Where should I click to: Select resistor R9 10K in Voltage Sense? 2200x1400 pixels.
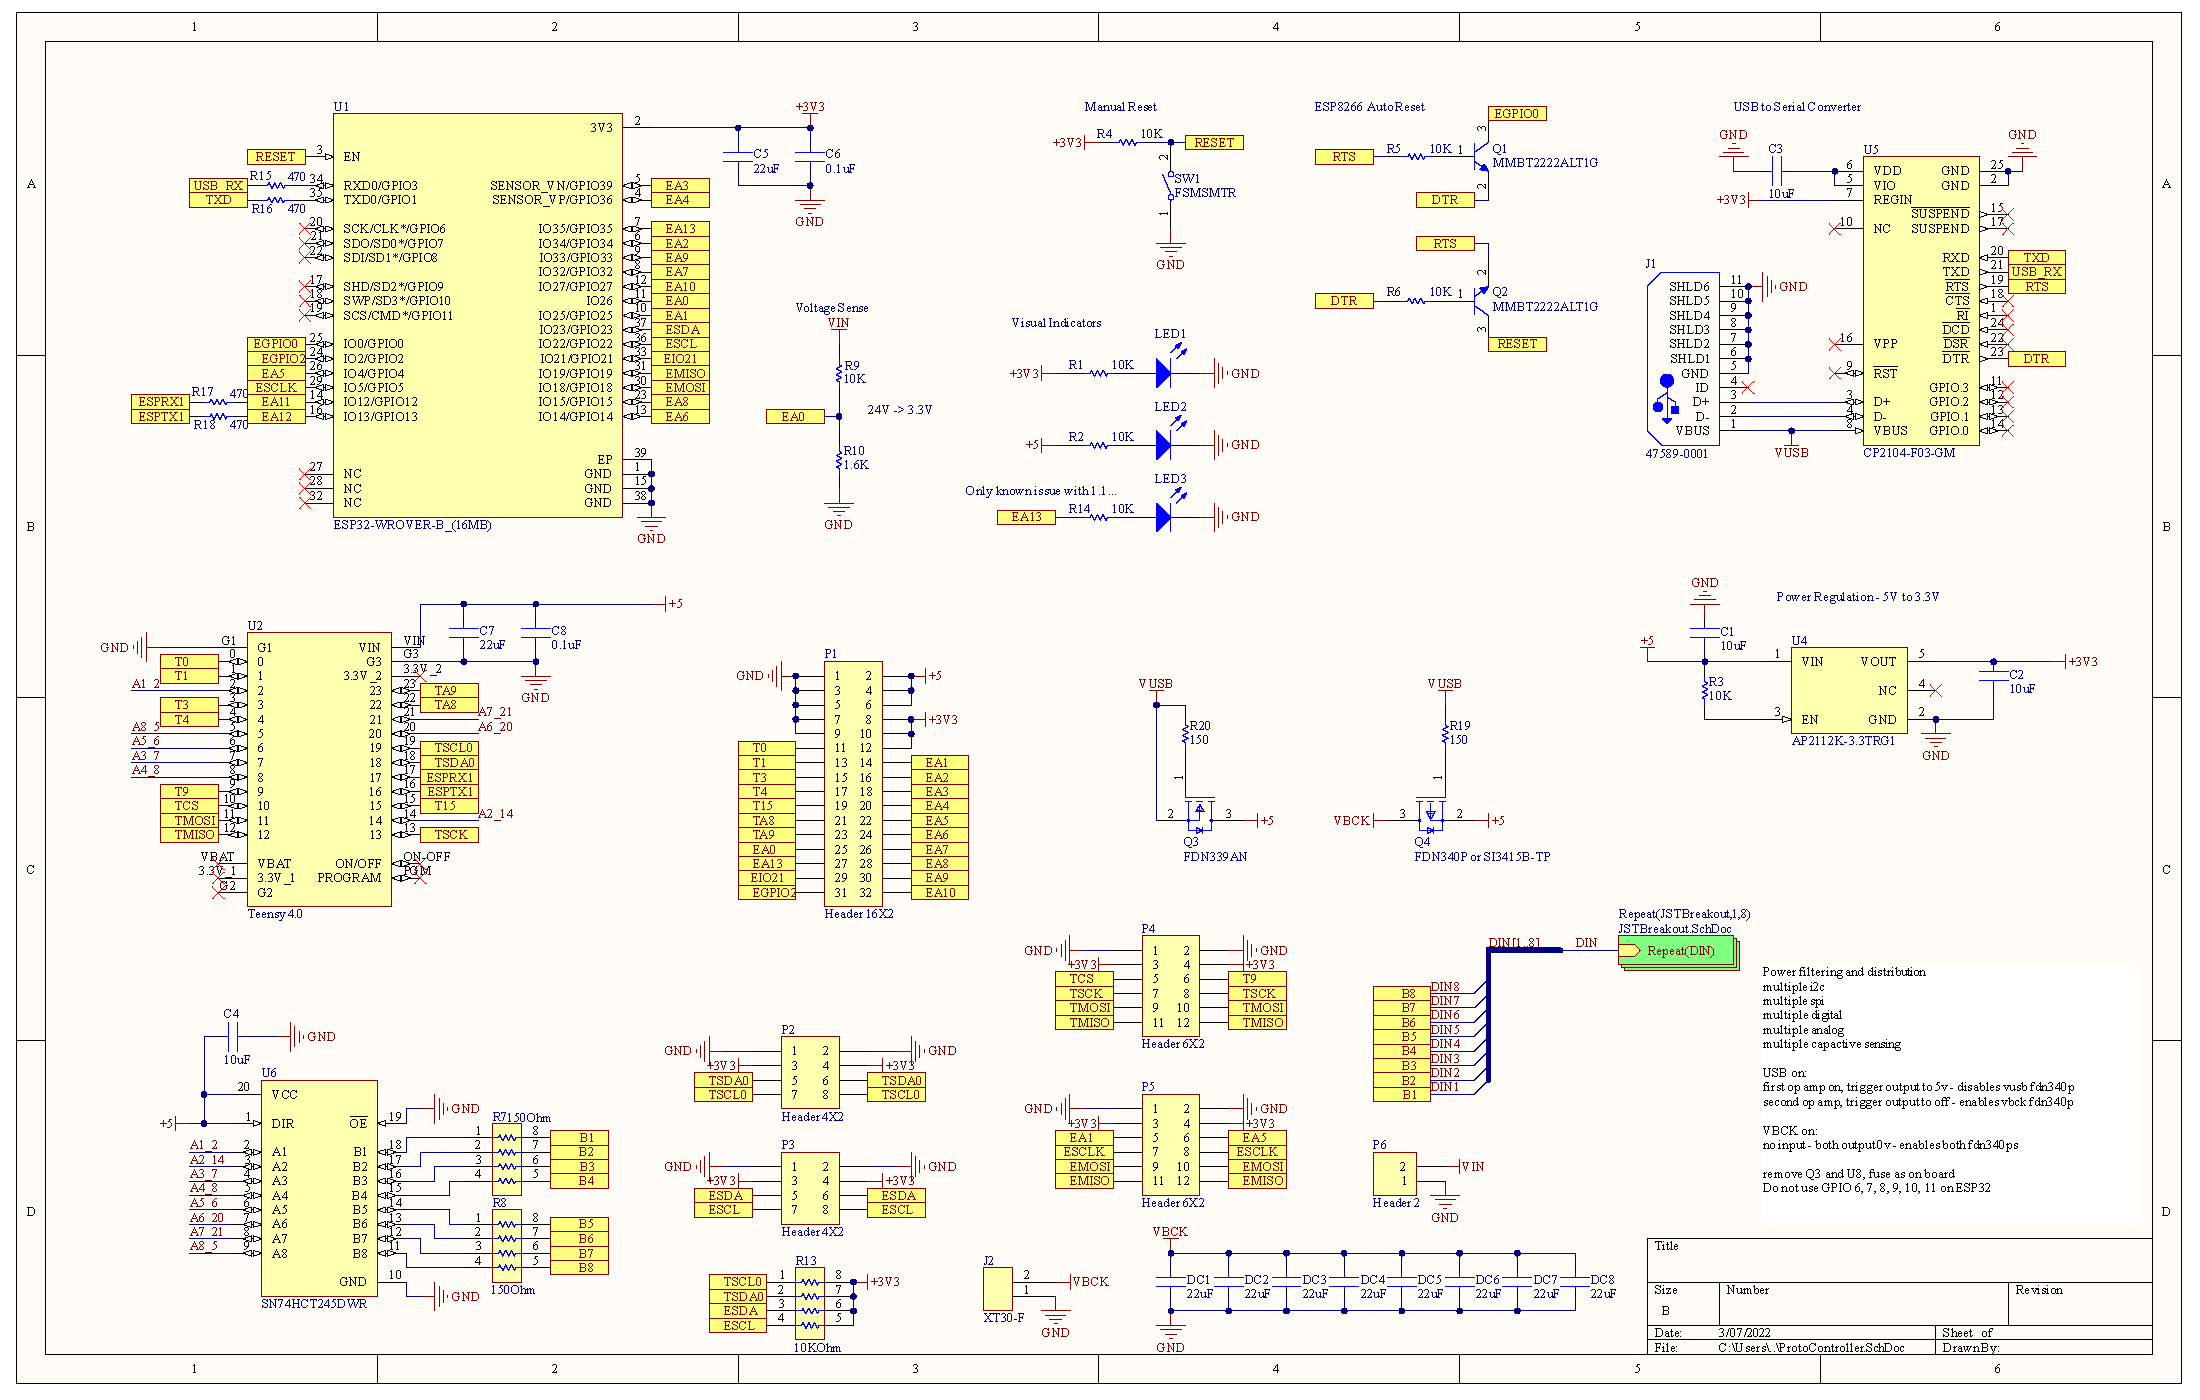839,373
